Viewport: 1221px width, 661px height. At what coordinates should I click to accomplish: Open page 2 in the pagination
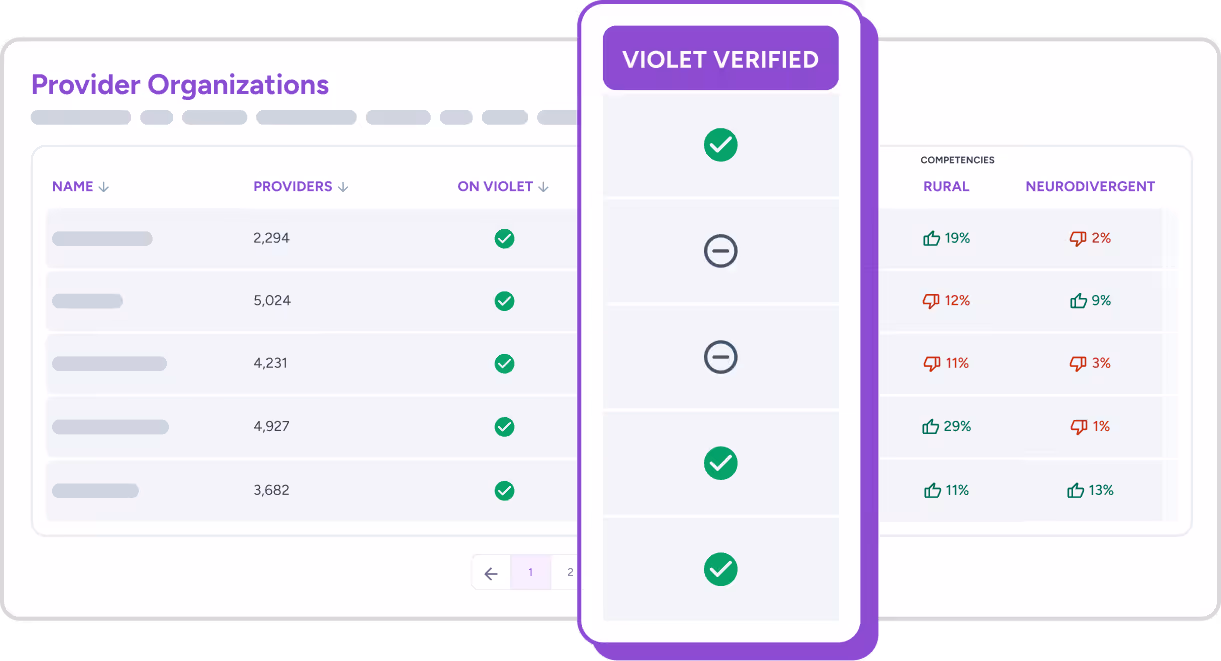pos(570,571)
